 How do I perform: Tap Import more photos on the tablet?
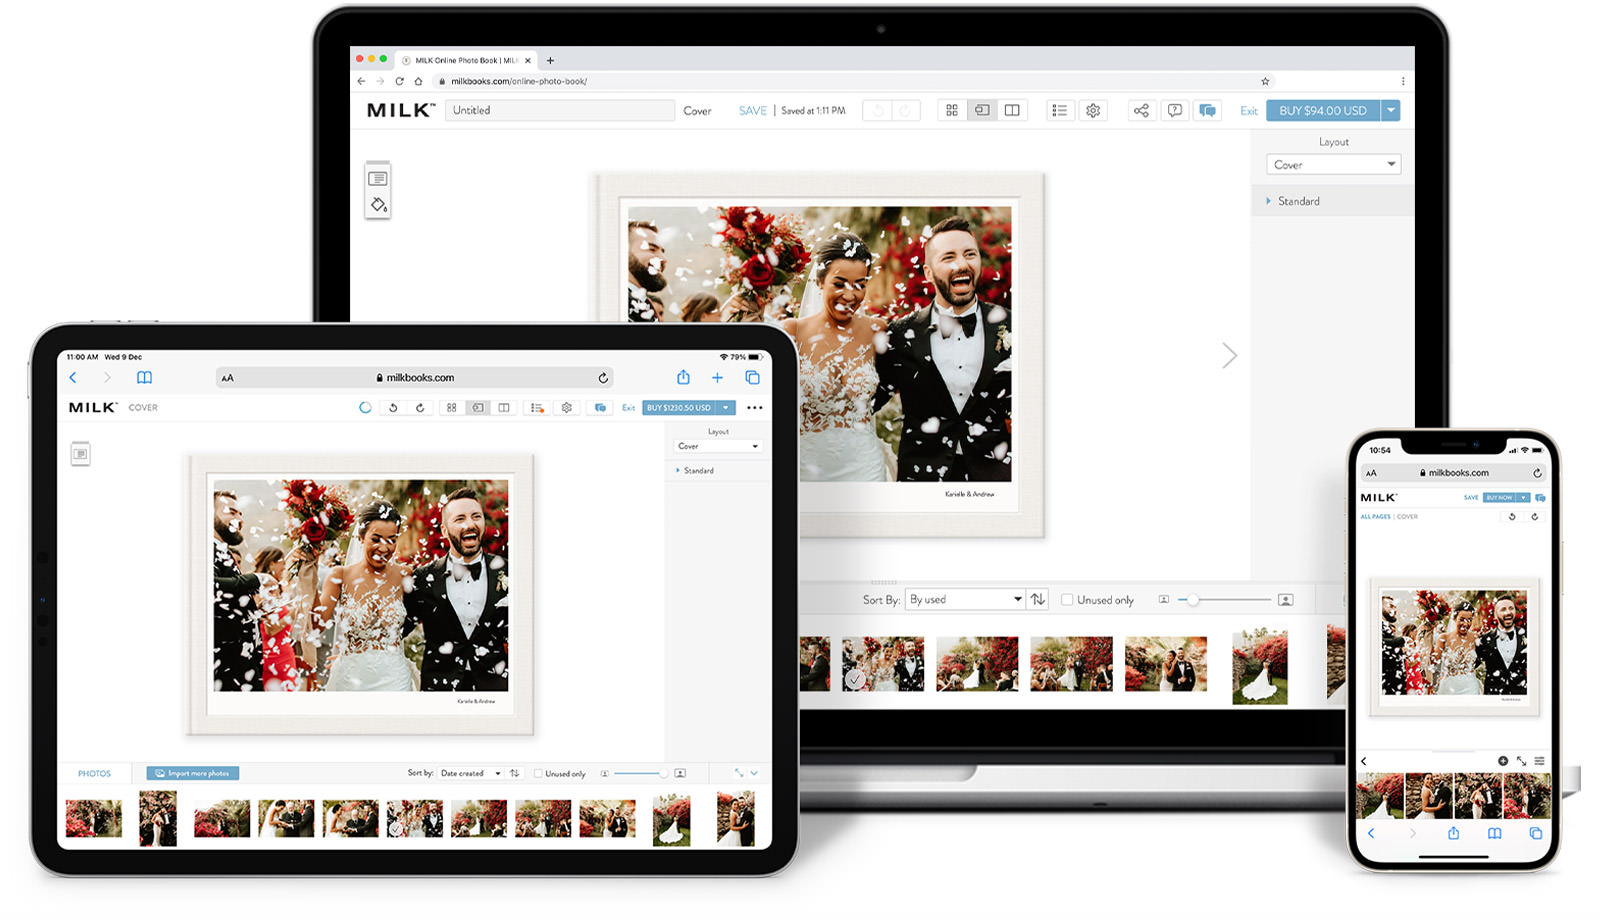tap(193, 773)
